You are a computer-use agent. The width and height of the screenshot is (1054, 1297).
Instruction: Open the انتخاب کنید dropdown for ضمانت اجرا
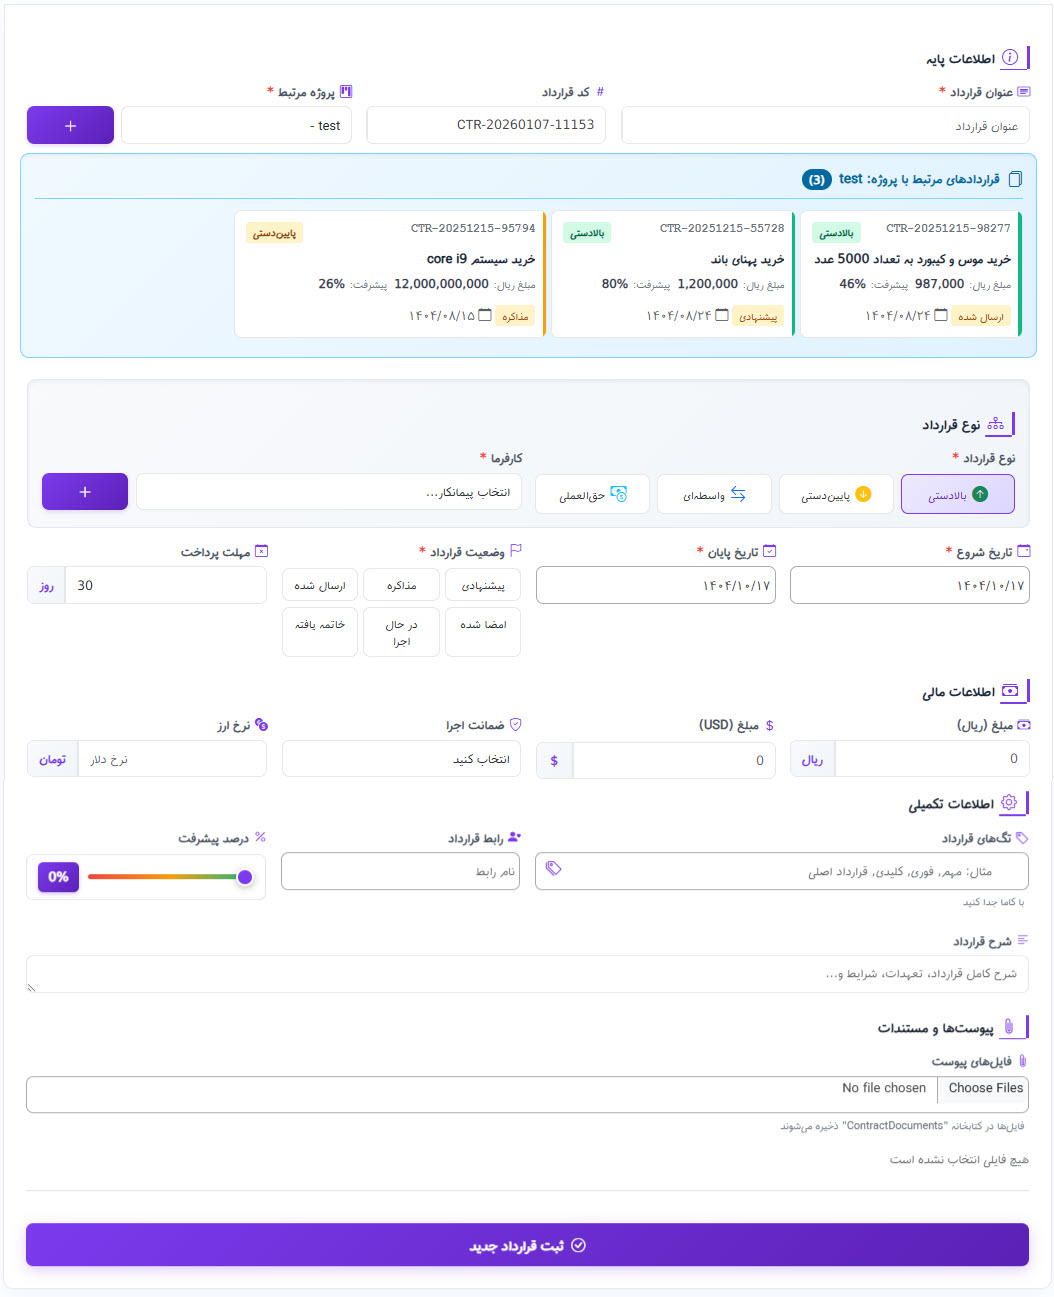(x=400, y=759)
